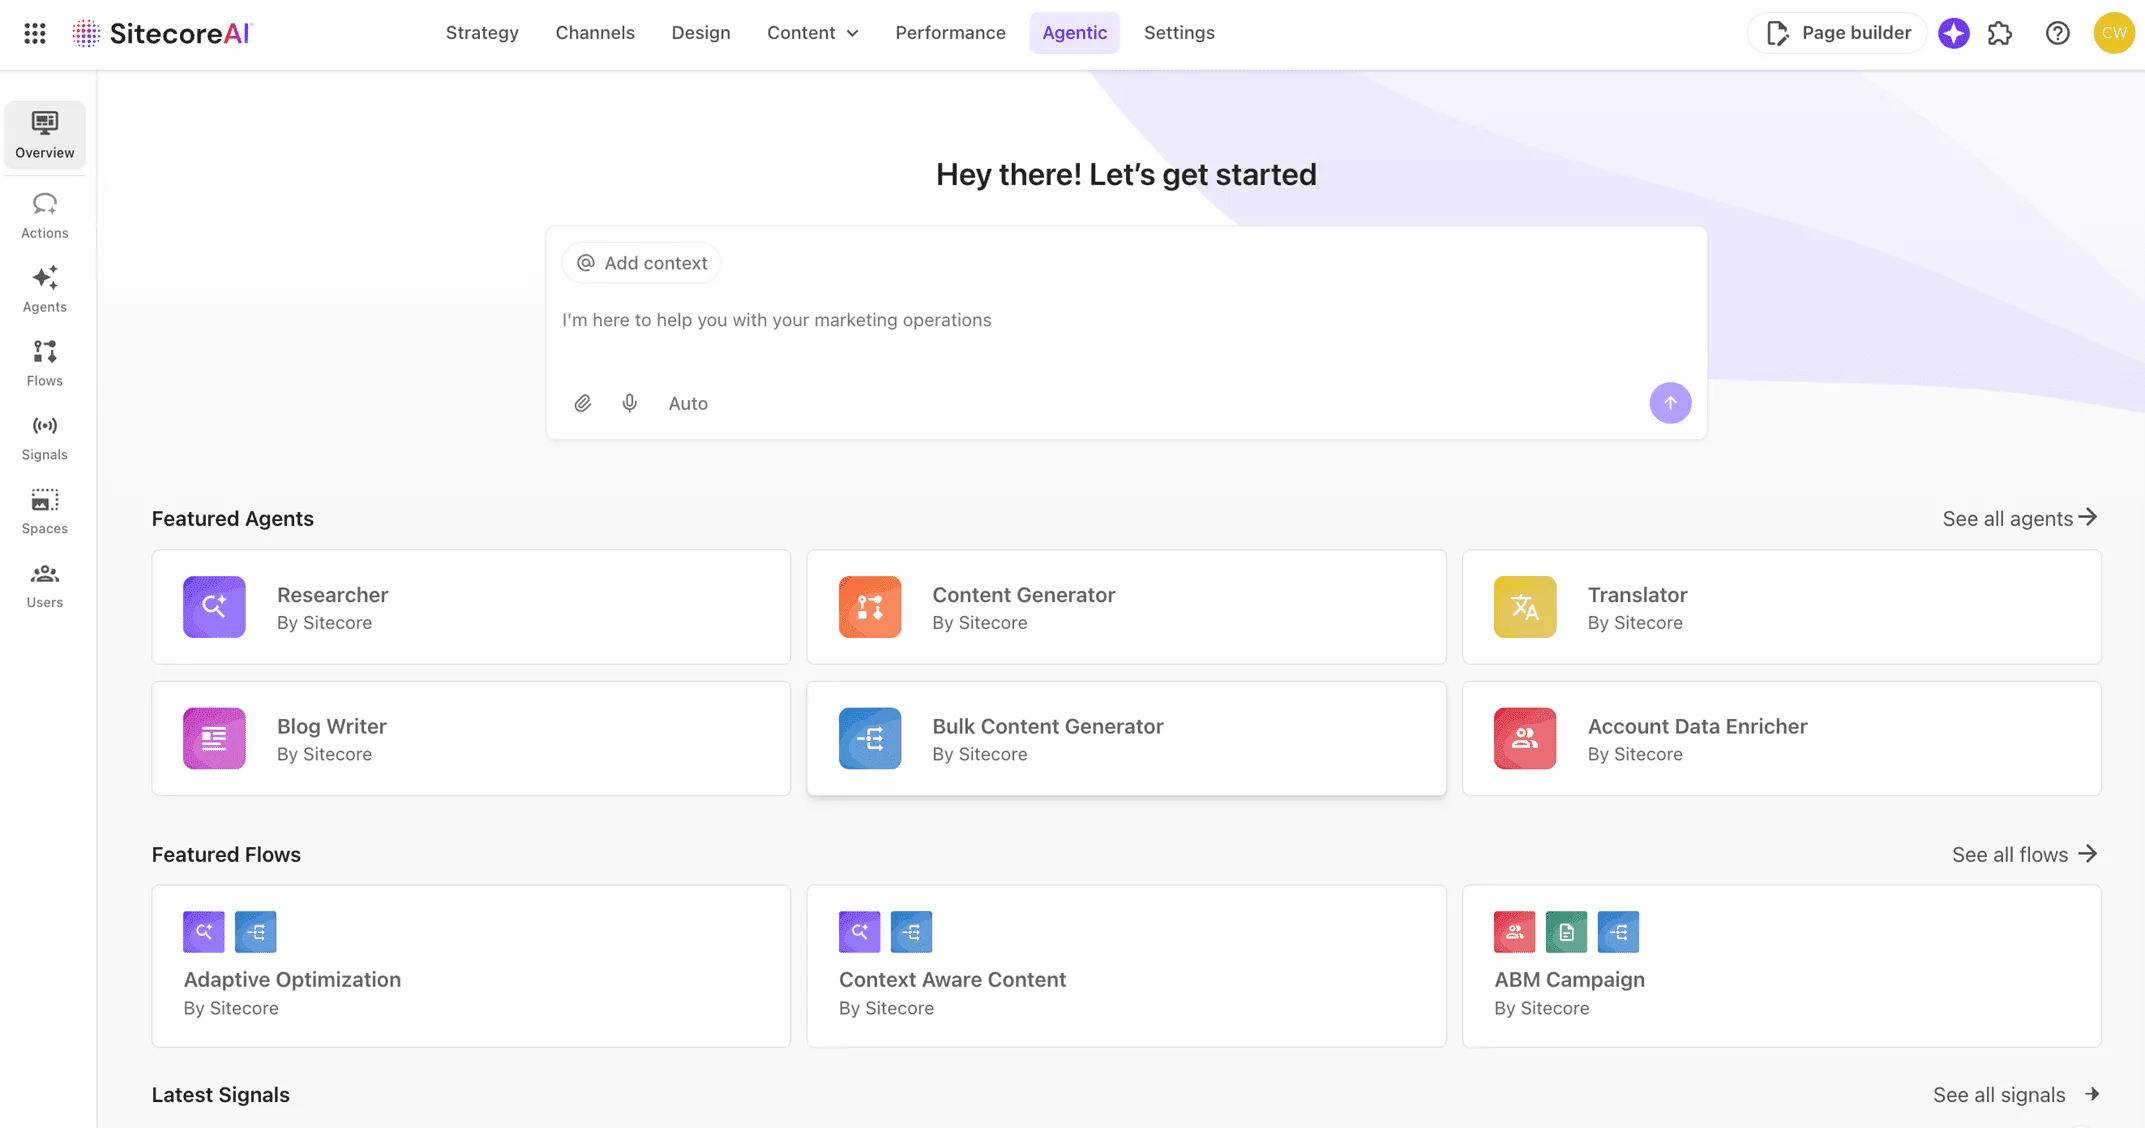The height and width of the screenshot is (1128, 2145).
Task: Click into the marketing operations prompt field
Action: pos(1100,320)
